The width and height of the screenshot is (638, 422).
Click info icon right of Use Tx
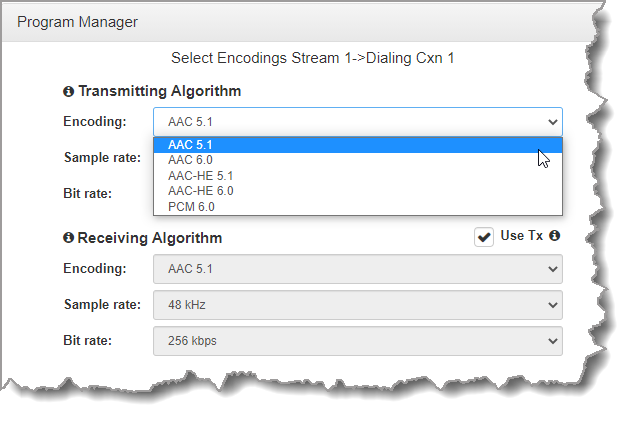click(554, 236)
